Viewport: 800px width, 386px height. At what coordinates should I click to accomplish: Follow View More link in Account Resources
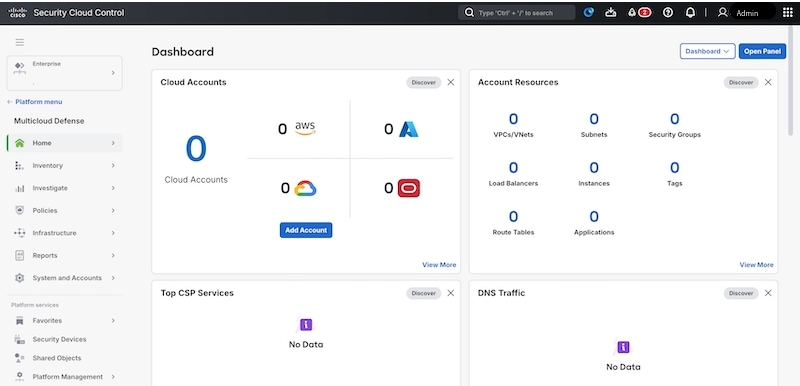point(756,265)
